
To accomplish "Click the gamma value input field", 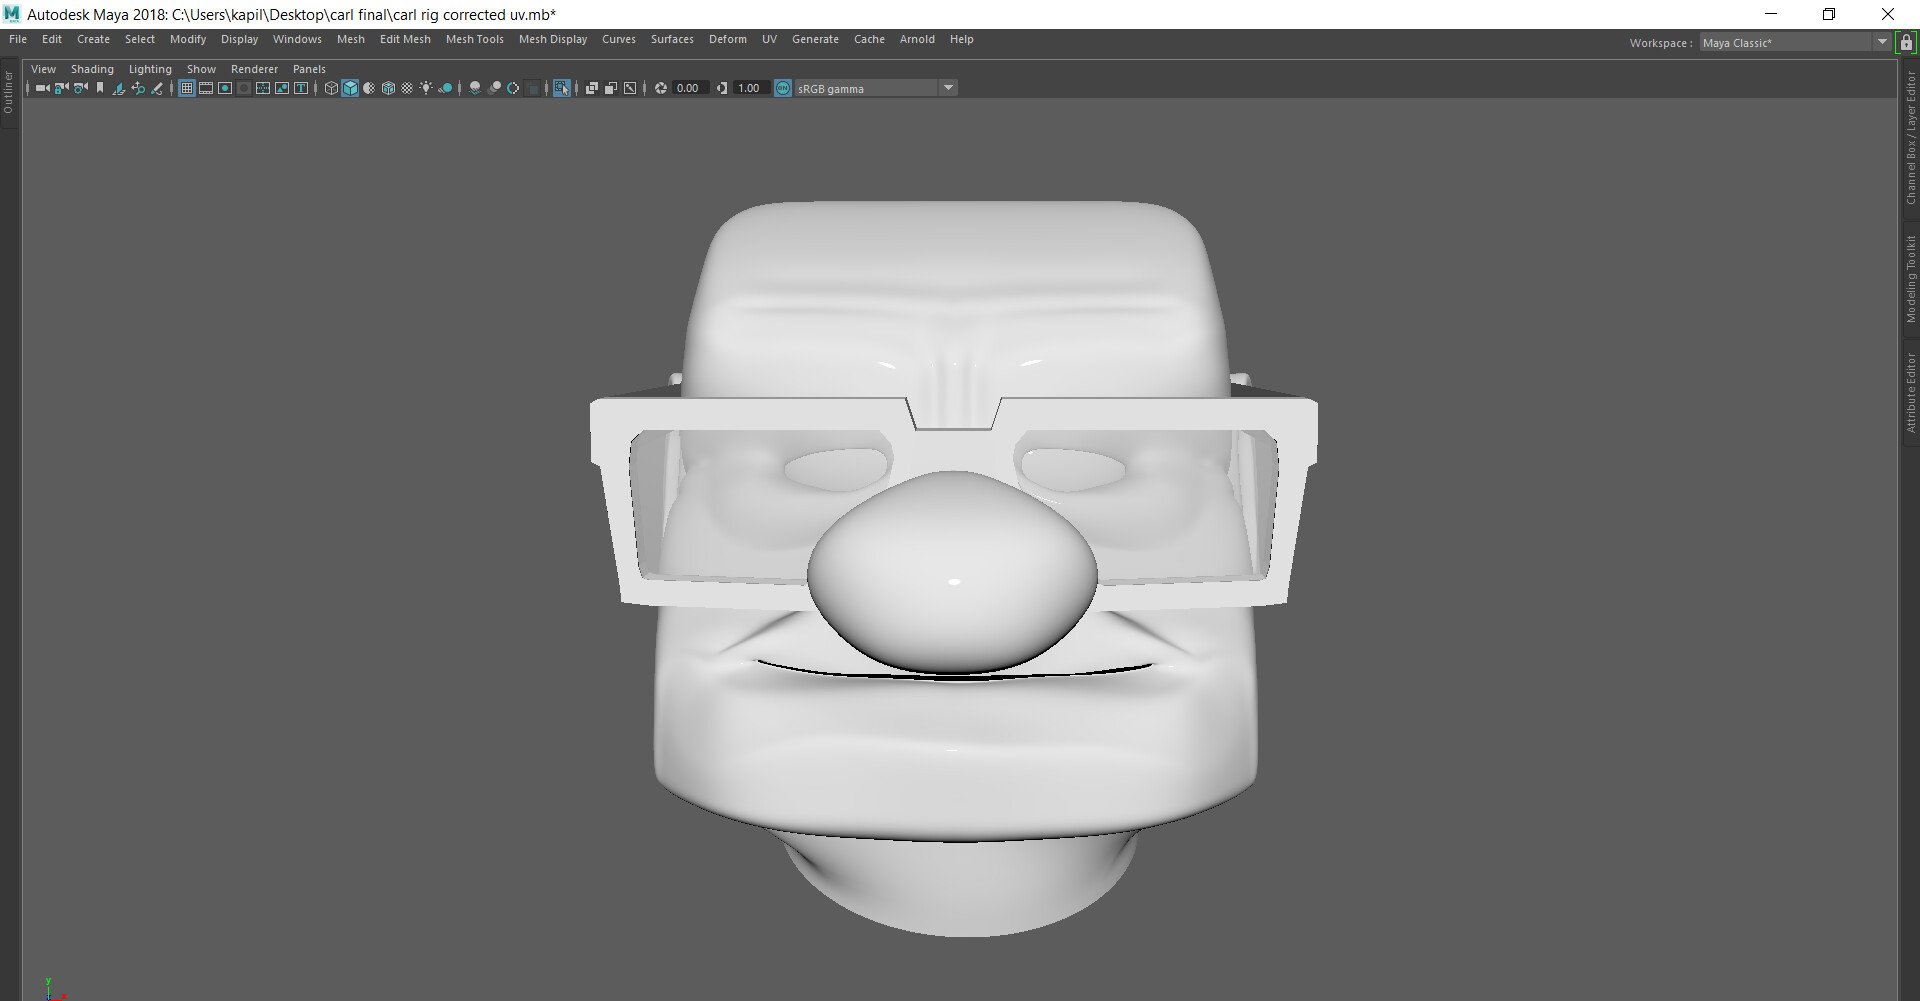I will [x=751, y=88].
